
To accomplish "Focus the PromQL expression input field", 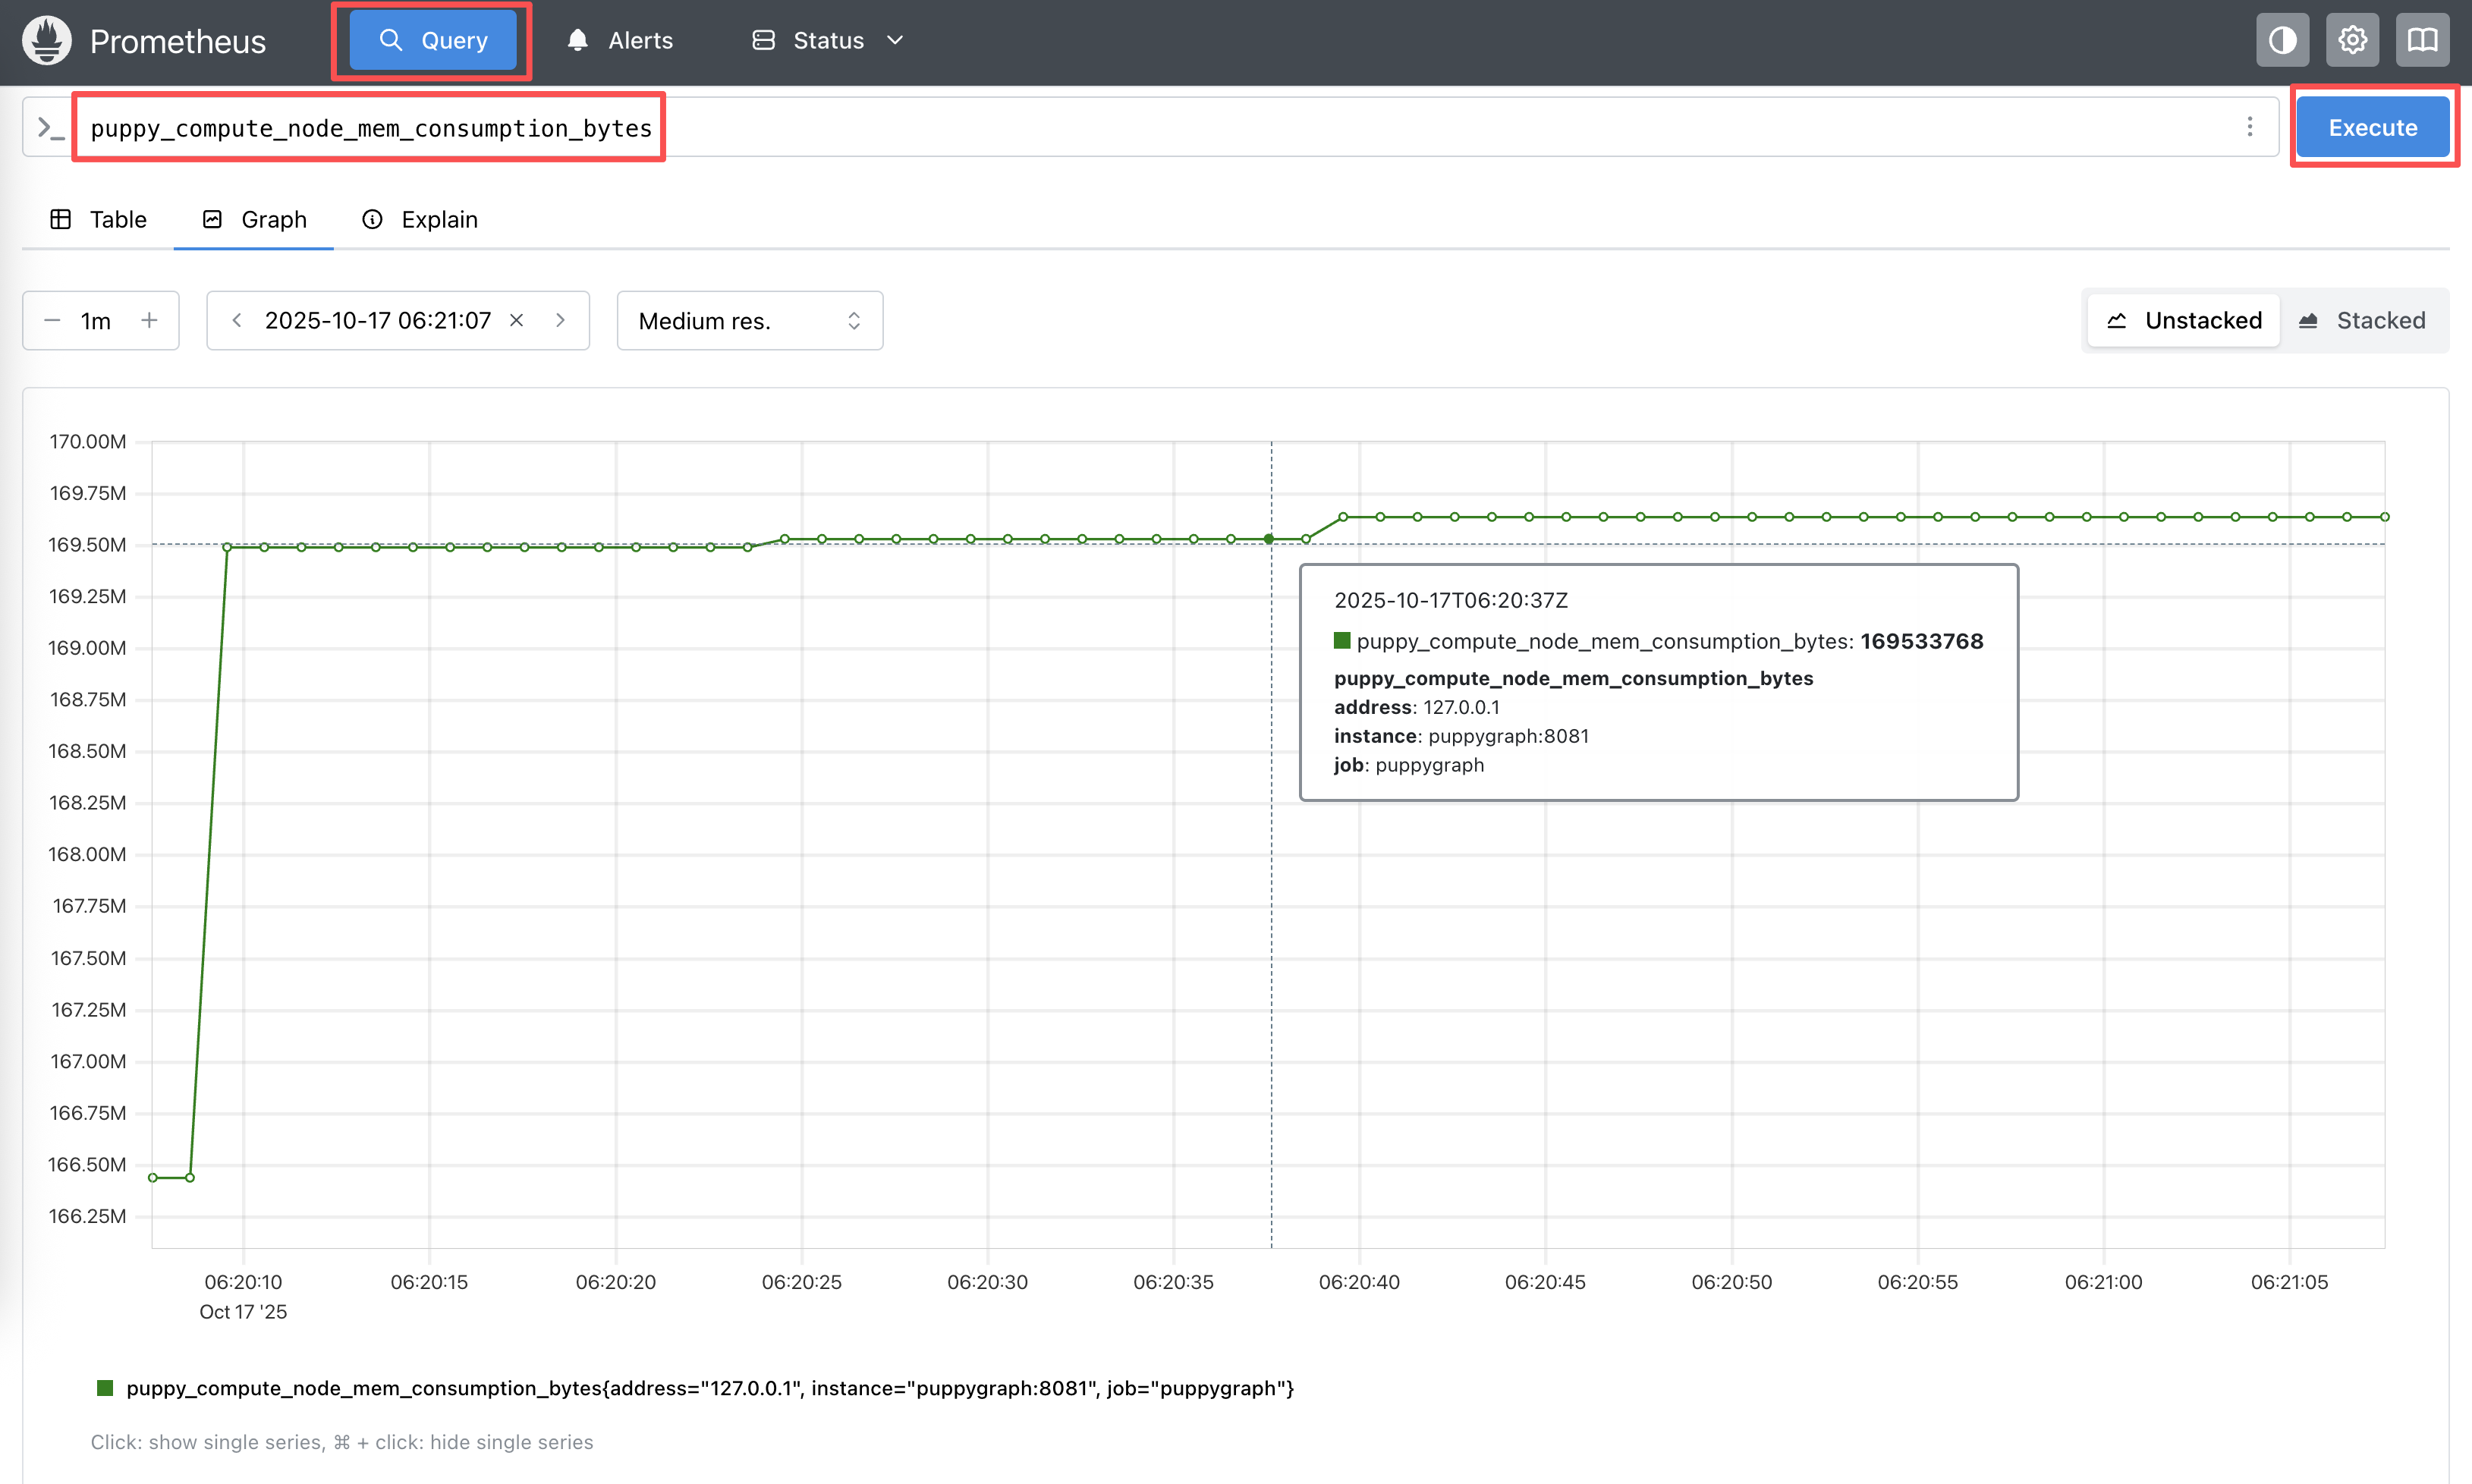I will click(x=1200, y=128).
